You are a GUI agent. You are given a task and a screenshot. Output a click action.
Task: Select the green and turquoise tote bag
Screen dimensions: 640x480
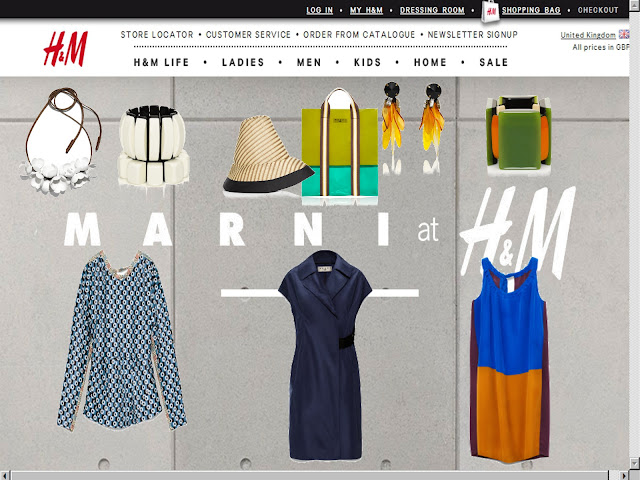340,146
